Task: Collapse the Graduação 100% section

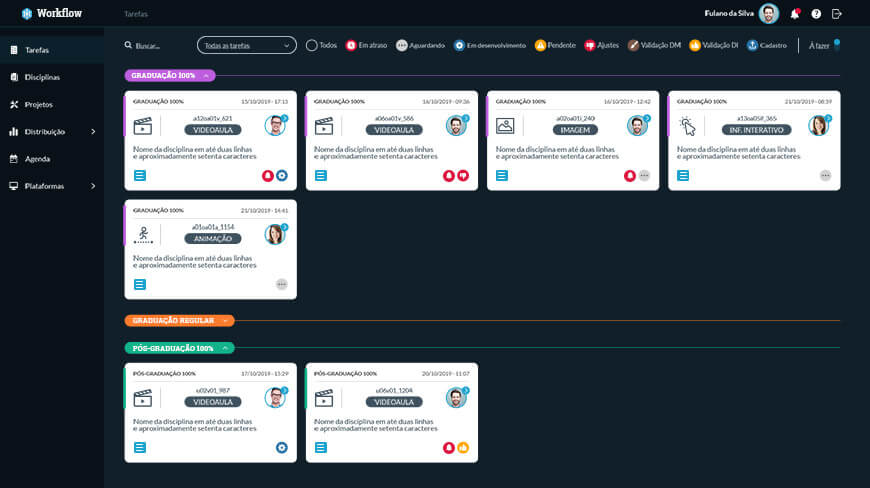Action: pos(206,75)
